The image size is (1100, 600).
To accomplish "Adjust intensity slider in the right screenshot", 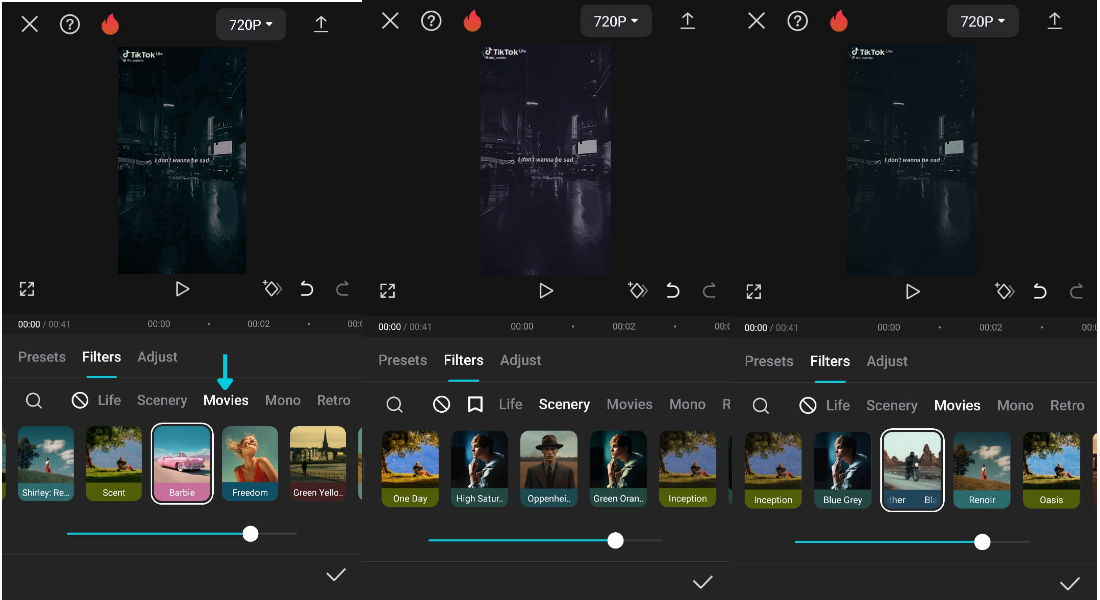I will [982, 542].
